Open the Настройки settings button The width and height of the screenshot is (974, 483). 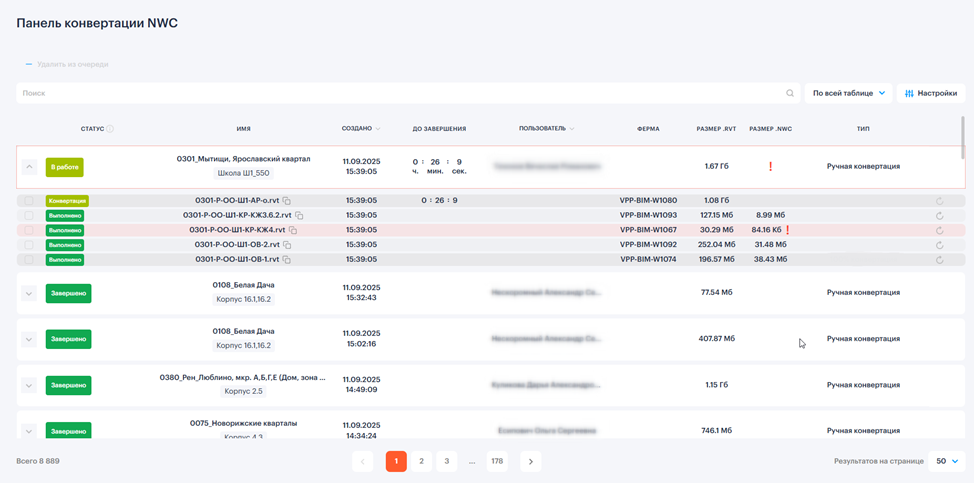coord(930,93)
